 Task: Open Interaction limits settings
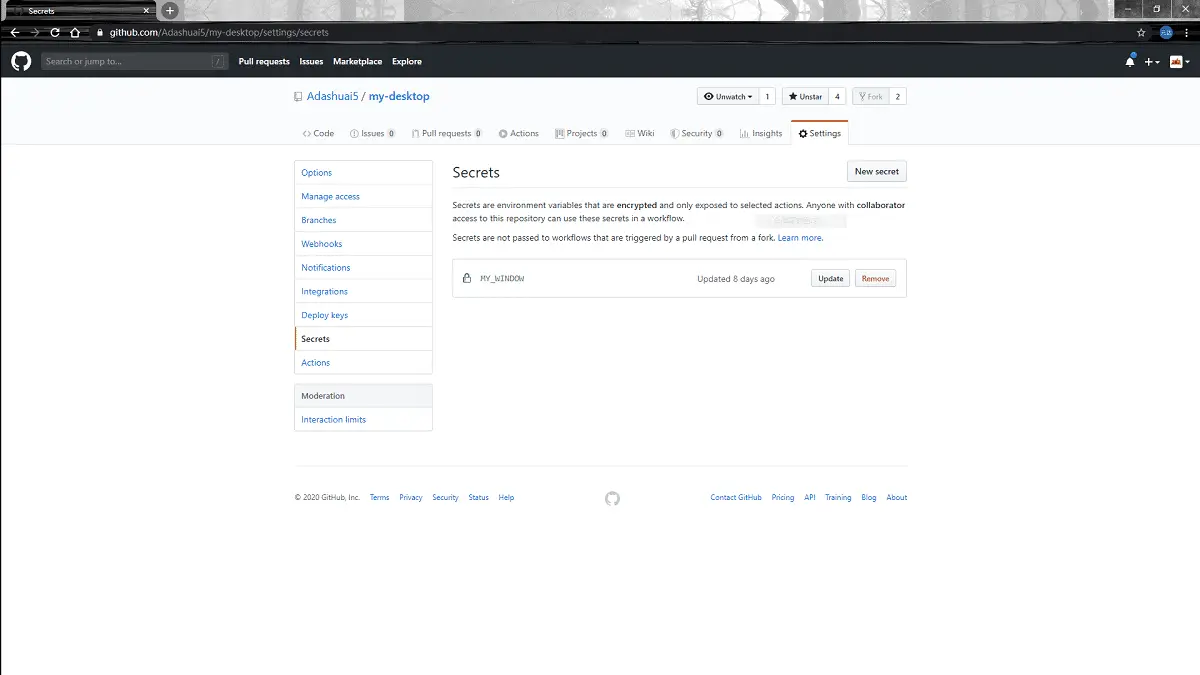[x=364, y=420]
